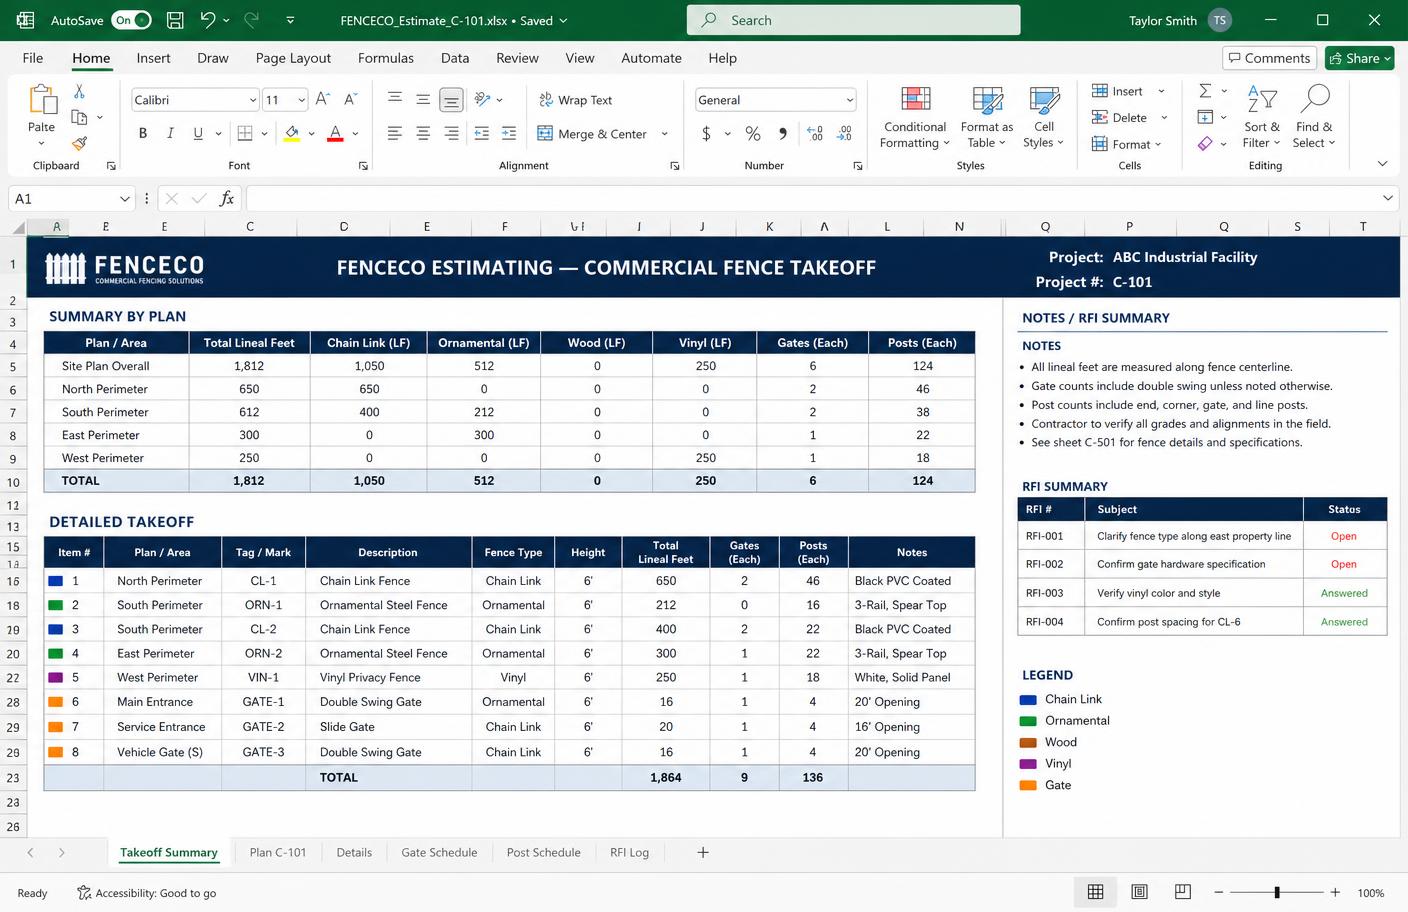Screen dimensions: 1408x912
Task: Click the Redo arrow icon
Action: click(x=252, y=20)
